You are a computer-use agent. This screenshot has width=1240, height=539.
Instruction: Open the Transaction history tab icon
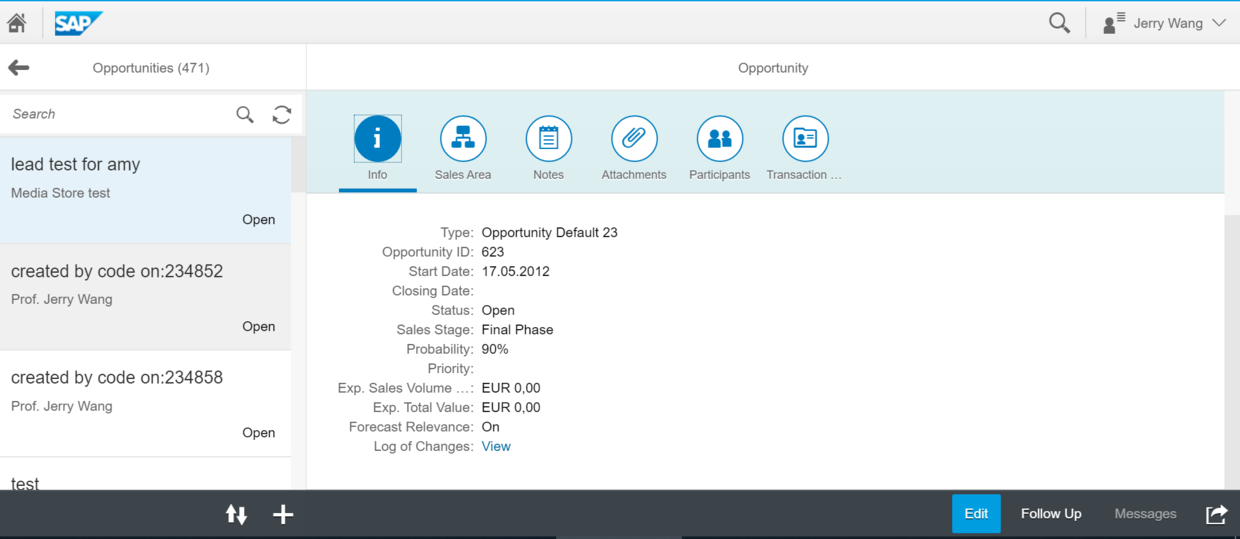(x=805, y=139)
